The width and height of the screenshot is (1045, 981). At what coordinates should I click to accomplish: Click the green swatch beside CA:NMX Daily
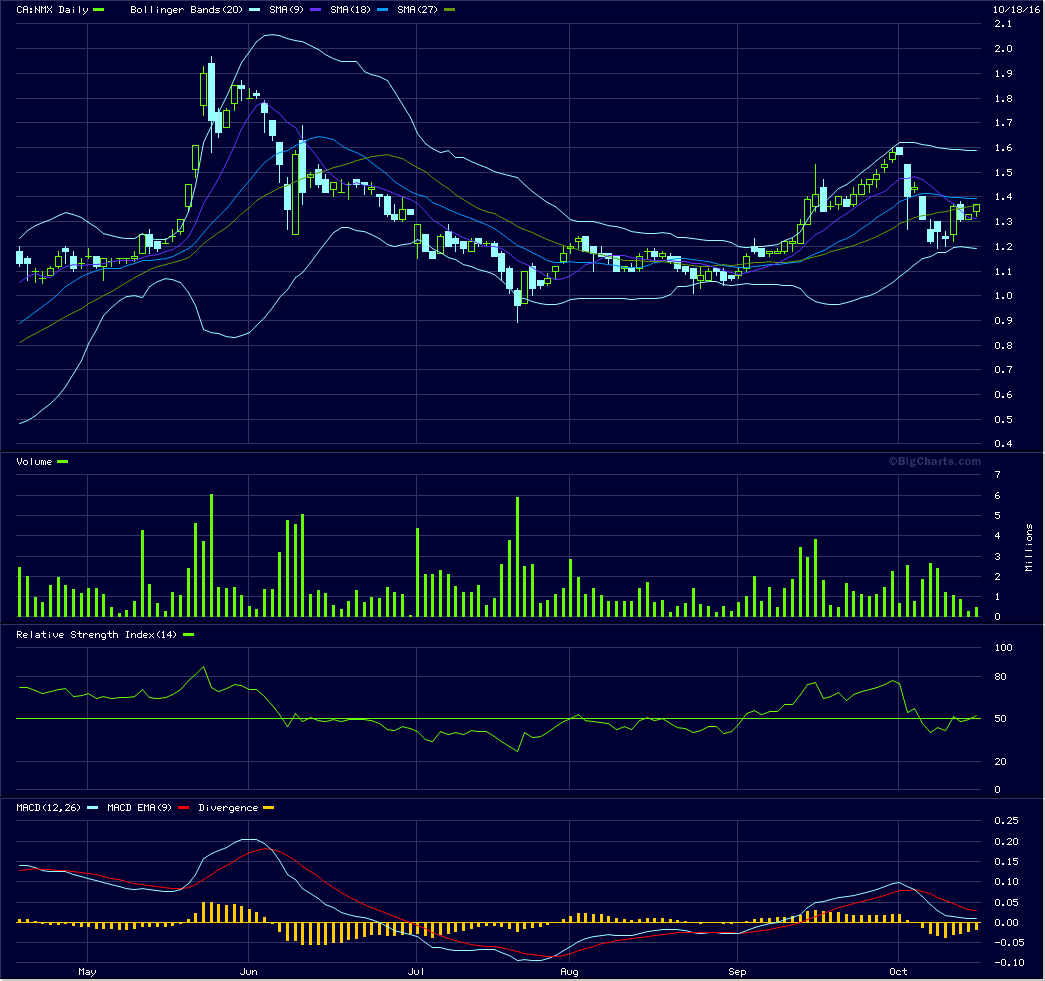[x=99, y=10]
